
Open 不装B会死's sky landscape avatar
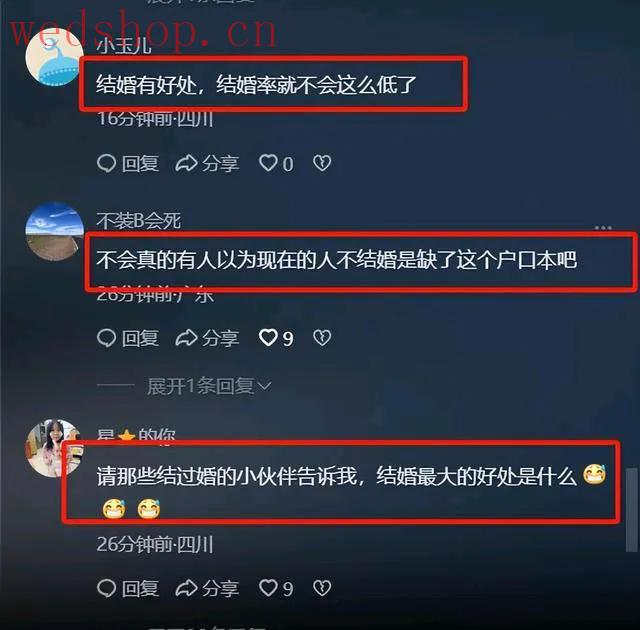pos(54,231)
